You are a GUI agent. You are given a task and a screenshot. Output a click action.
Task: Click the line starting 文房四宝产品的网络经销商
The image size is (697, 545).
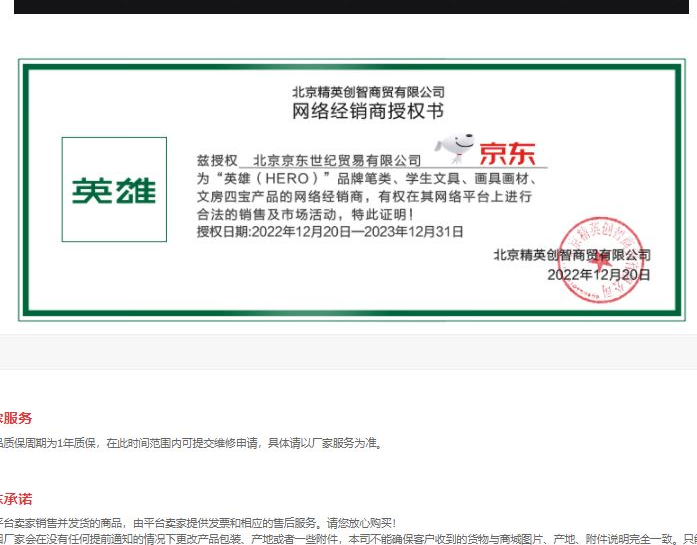pos(365,196)
